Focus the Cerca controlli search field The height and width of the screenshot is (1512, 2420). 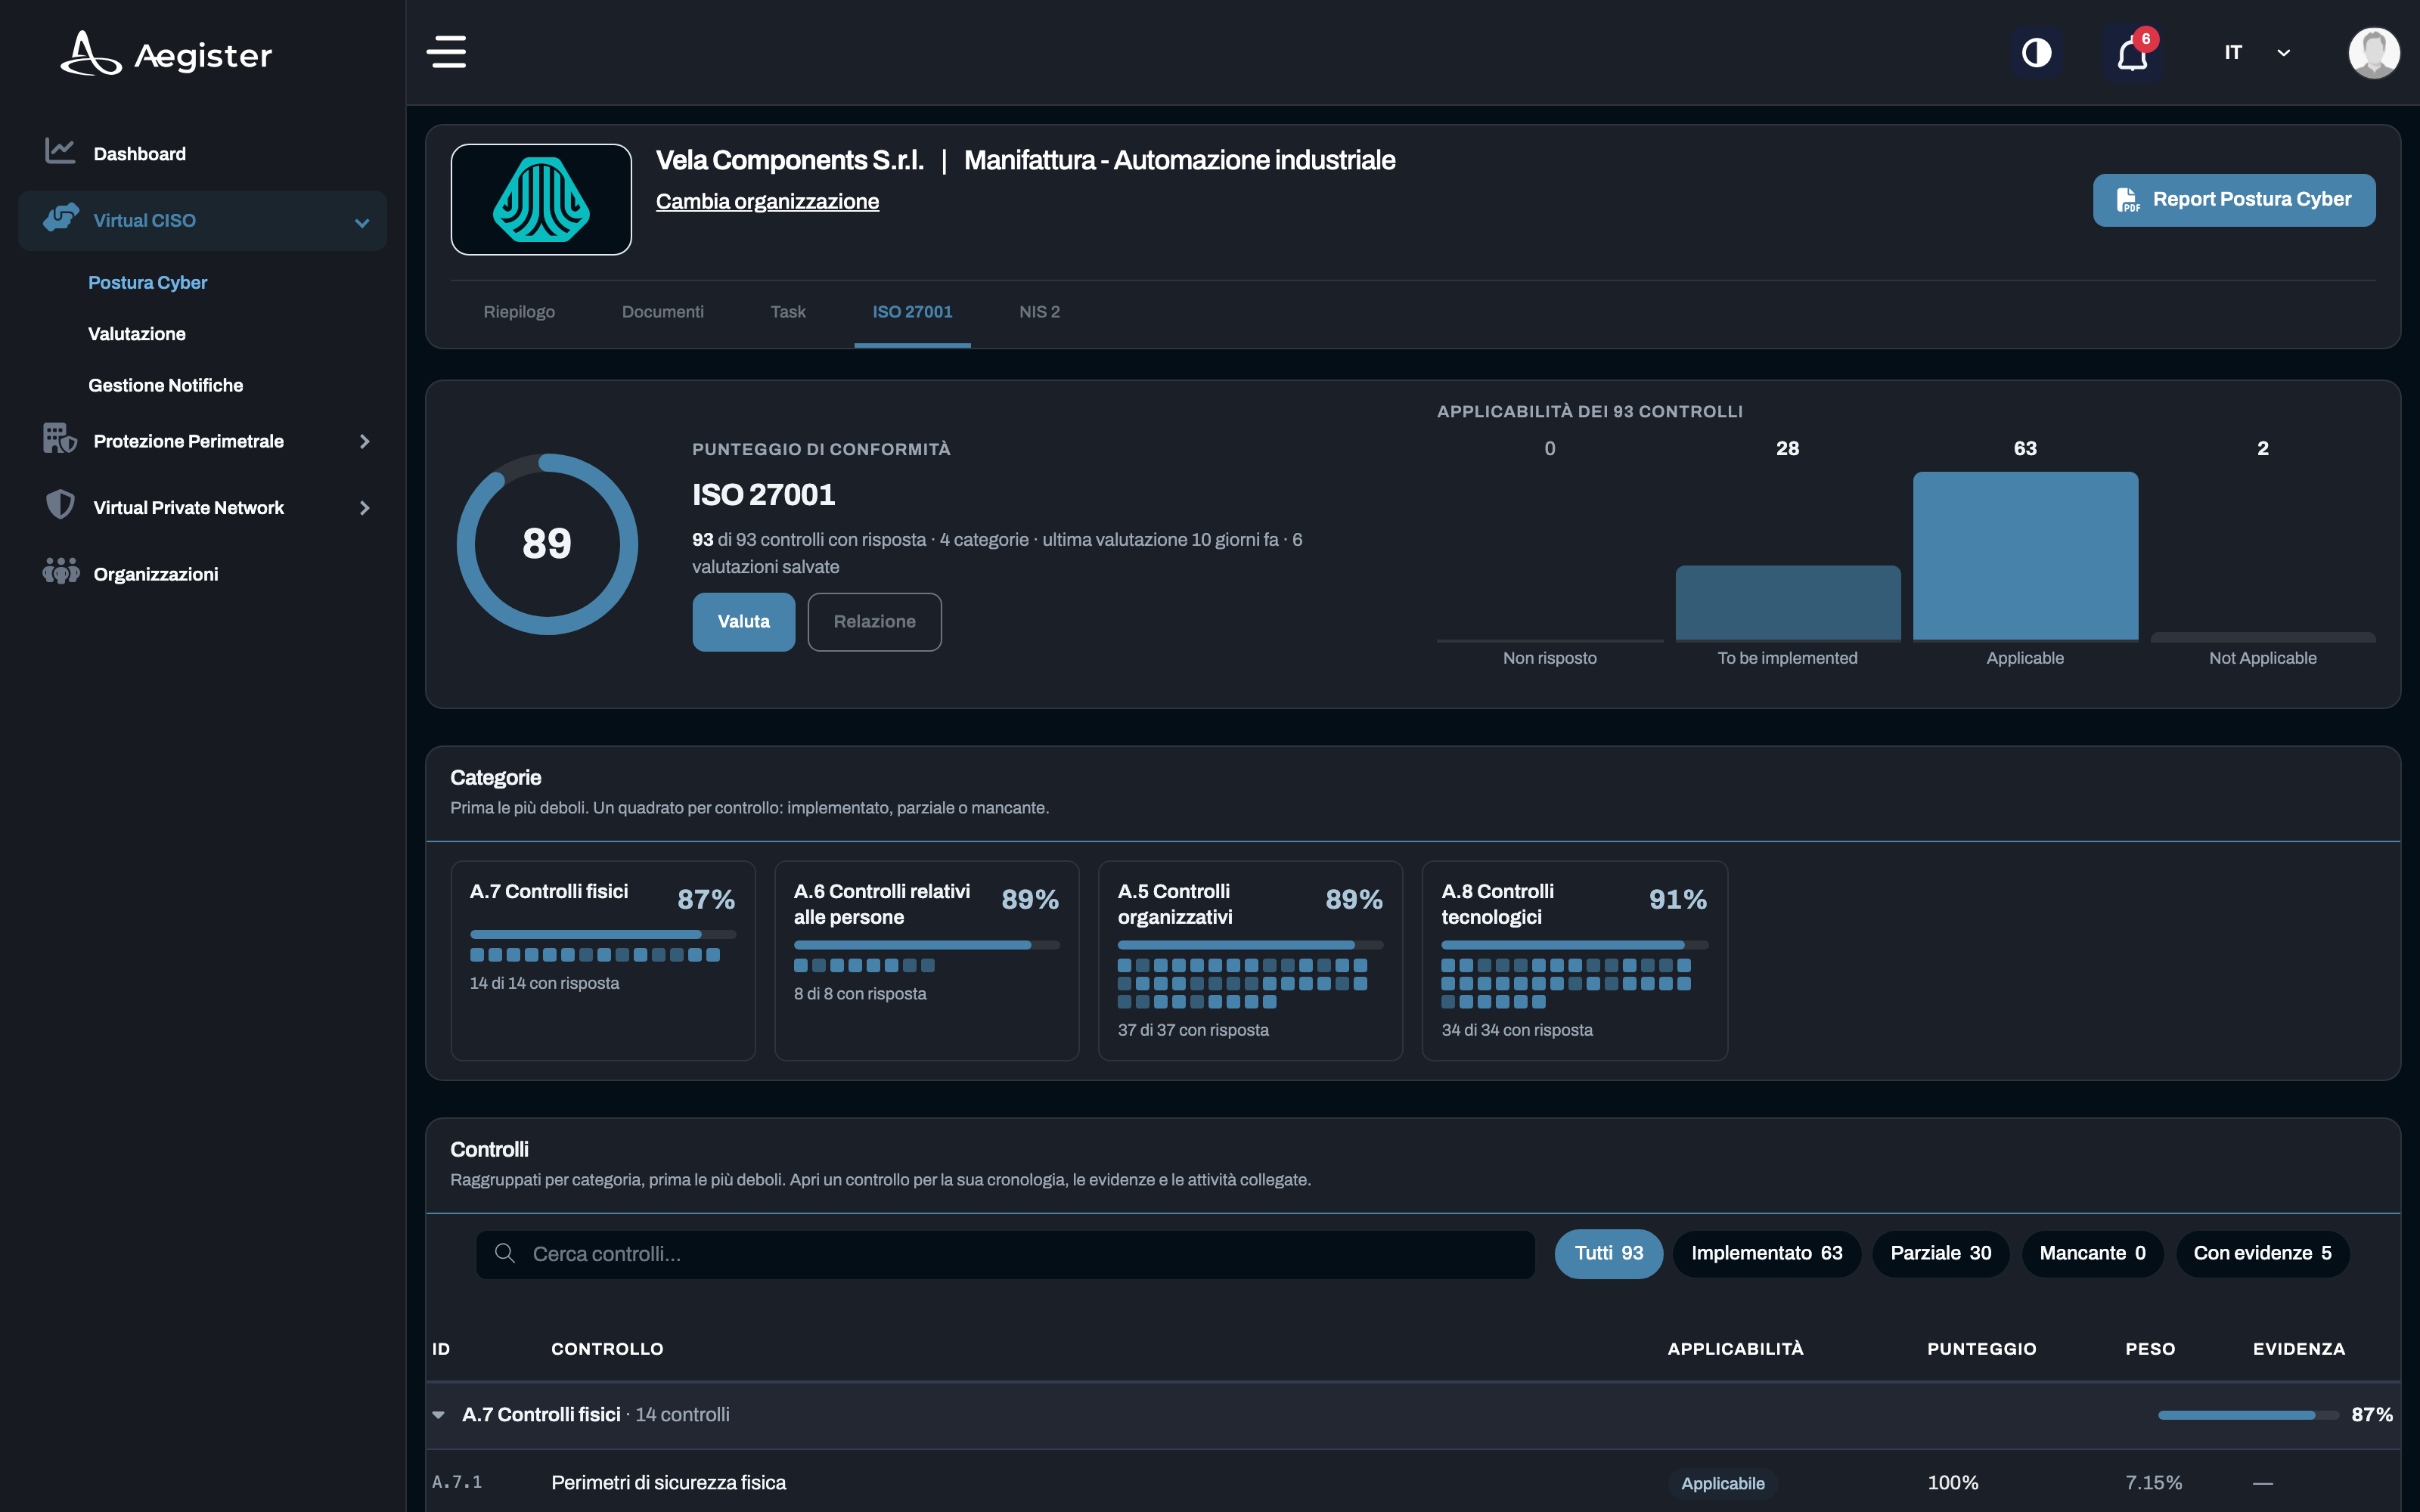click(x=1005, y=1254)
